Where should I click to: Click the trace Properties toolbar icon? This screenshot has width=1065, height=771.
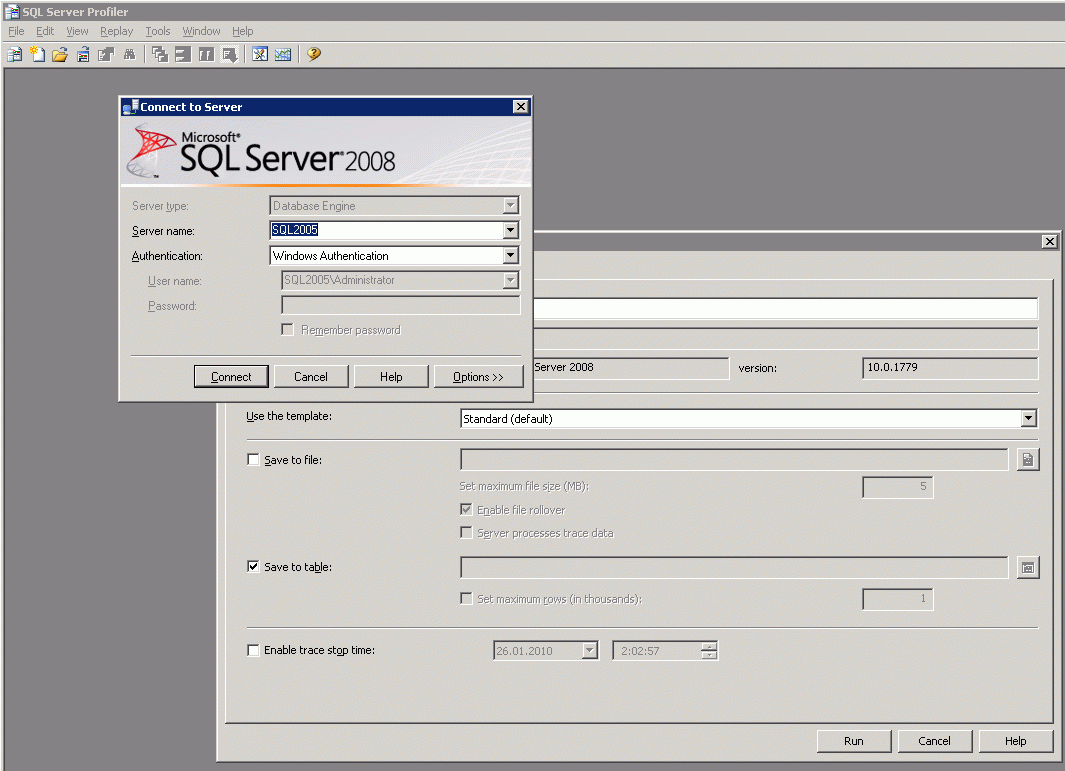tap(106, 54)
